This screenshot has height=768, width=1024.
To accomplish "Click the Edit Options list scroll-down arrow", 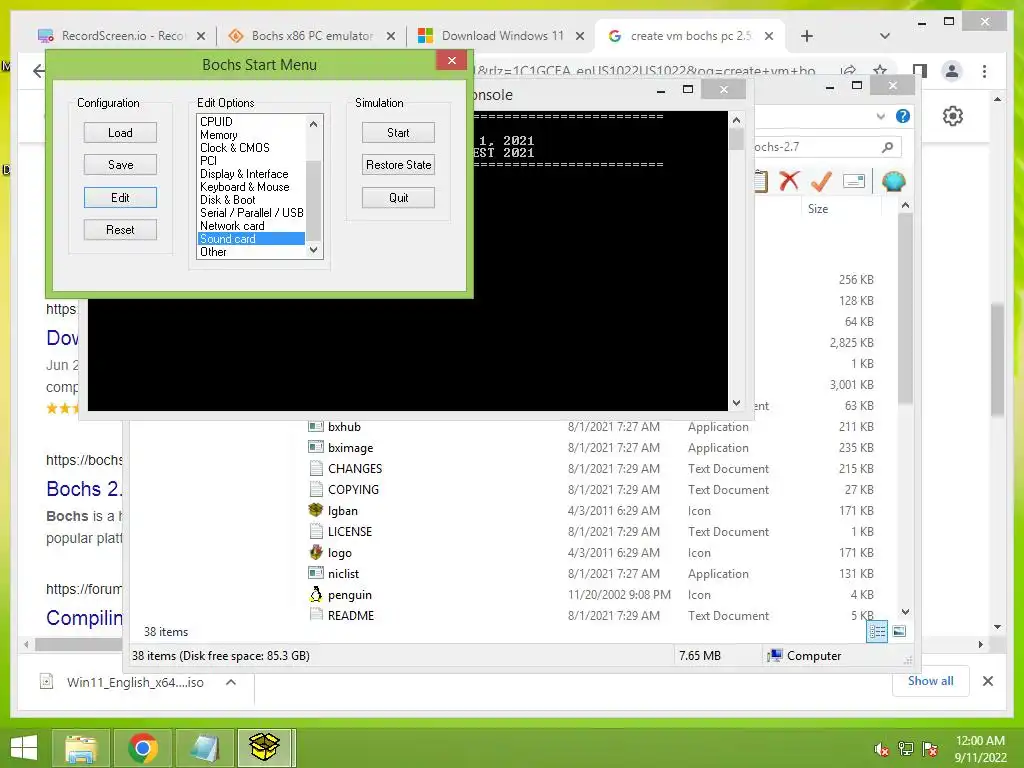I will [x=313, y=250].
